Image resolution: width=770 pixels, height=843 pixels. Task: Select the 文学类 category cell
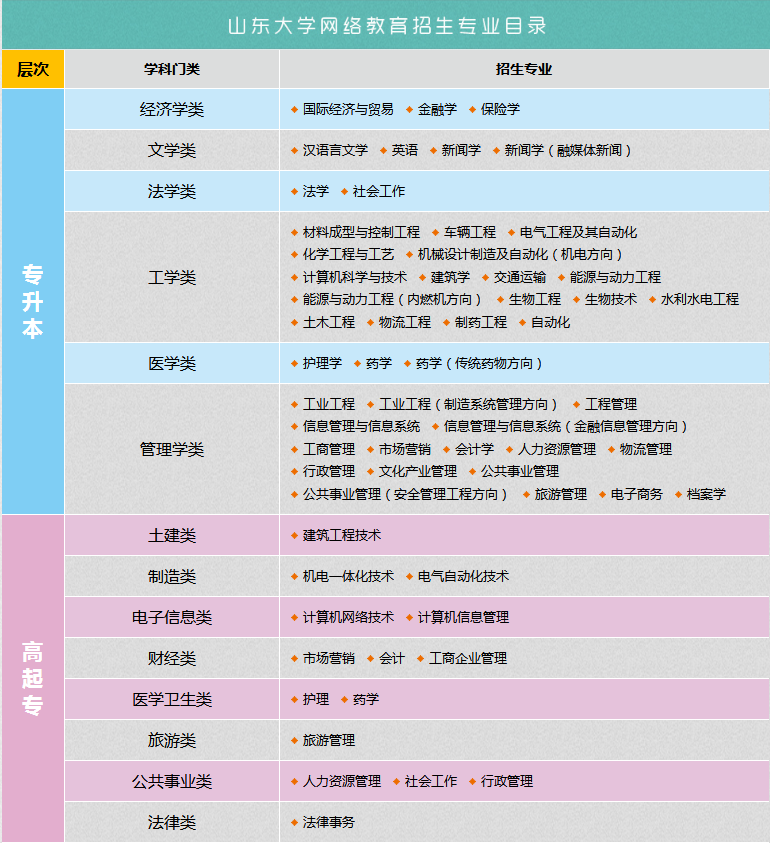point(172,150)
